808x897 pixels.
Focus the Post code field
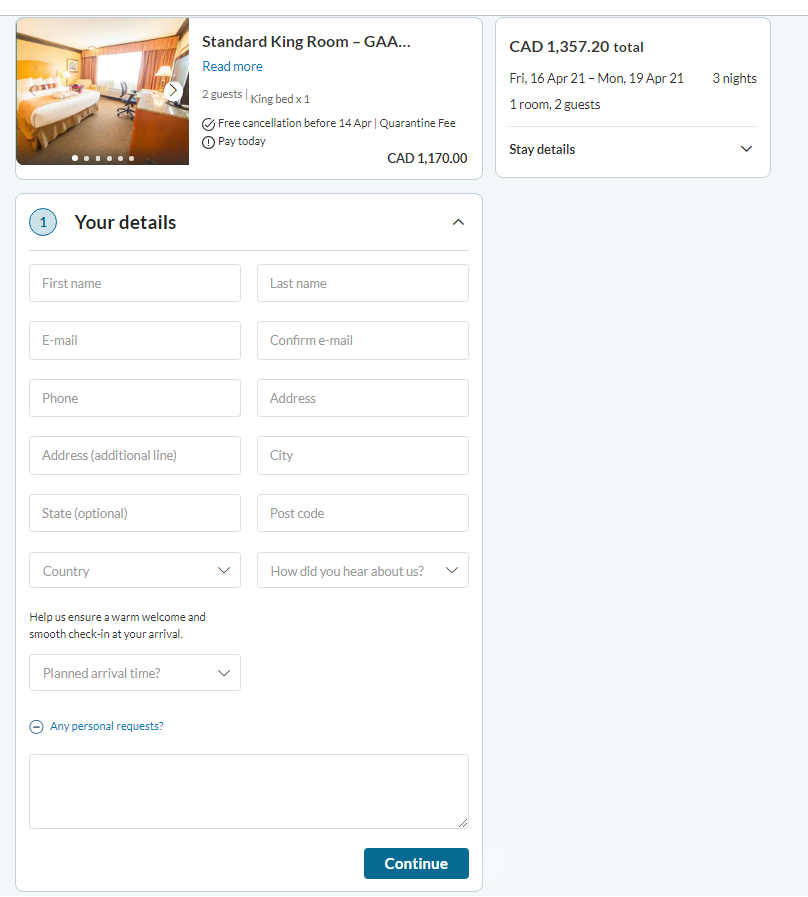pos(363,513)
